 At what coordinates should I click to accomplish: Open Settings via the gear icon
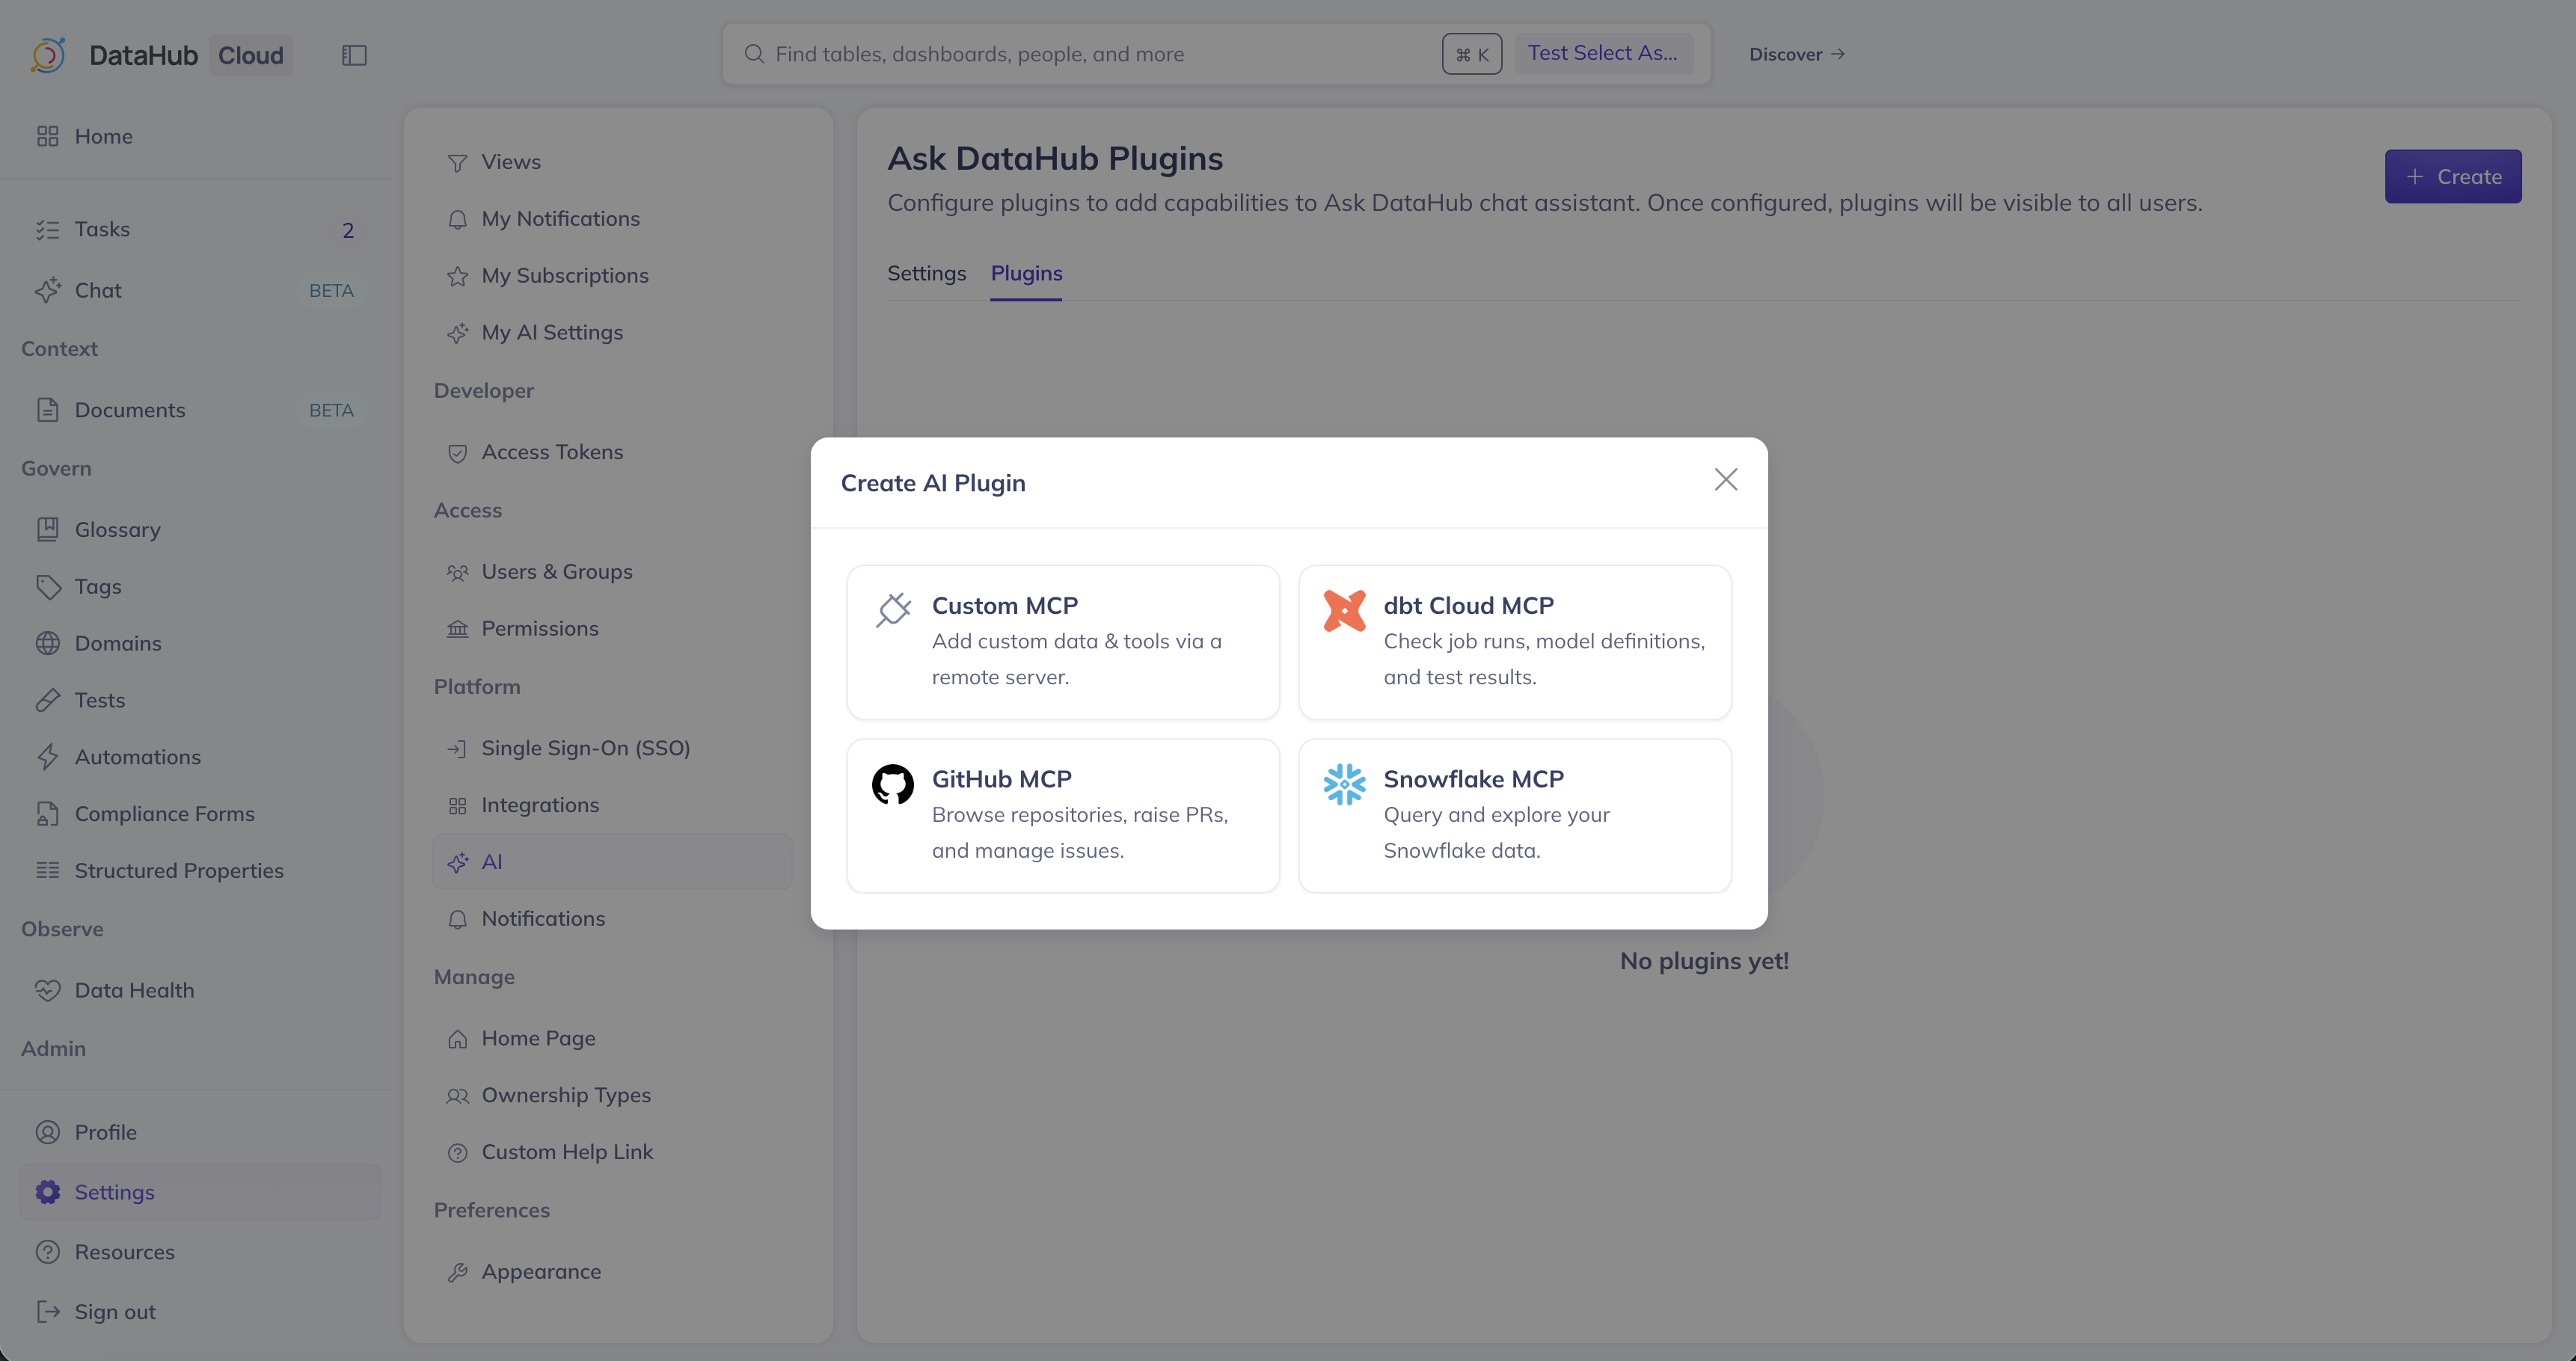tap(48, 1192)
